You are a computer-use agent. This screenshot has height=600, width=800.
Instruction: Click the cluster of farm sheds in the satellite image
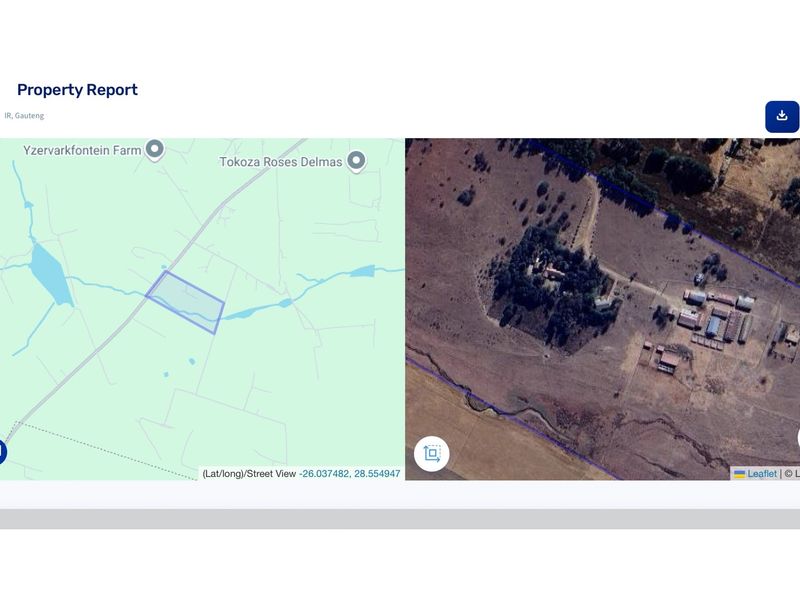714,318
